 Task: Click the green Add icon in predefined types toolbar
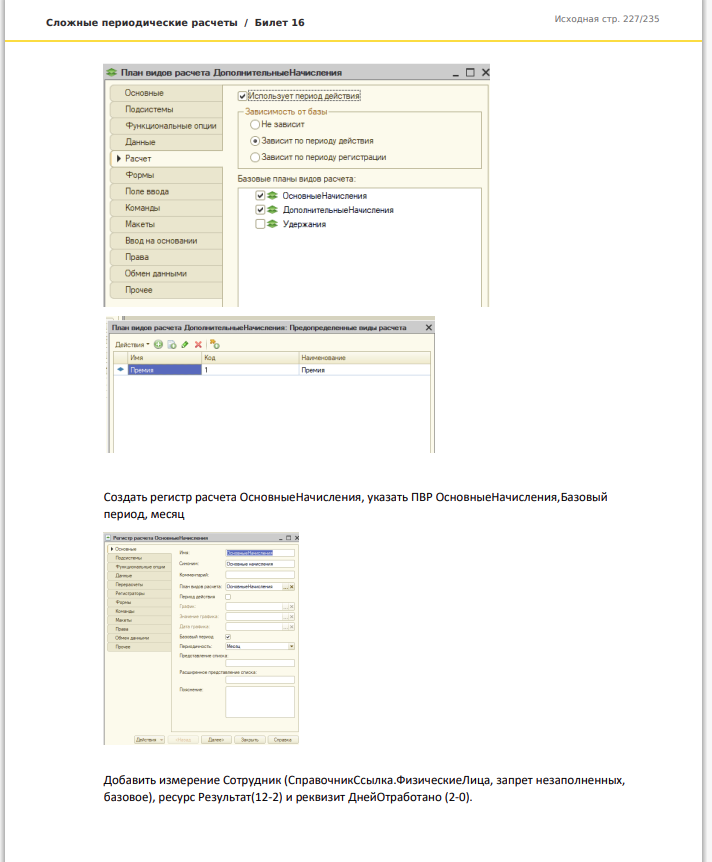(x=158, y=345)
